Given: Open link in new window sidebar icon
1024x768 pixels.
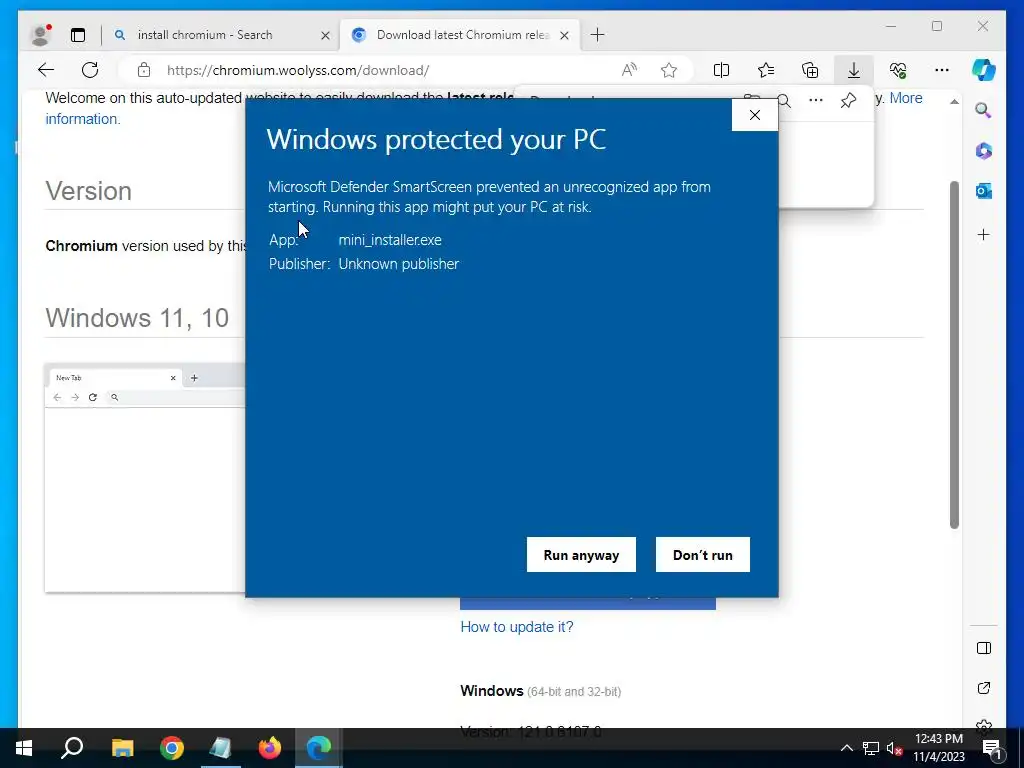Looking at the screenshot, I should point(984,688).
